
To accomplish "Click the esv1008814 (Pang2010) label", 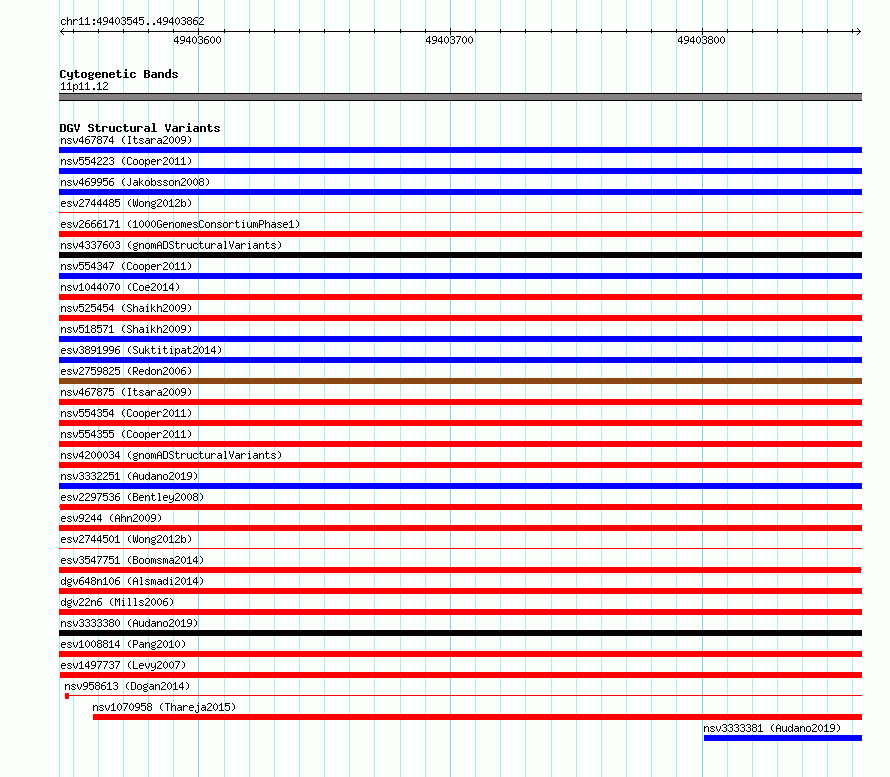I will coord(123,644).
